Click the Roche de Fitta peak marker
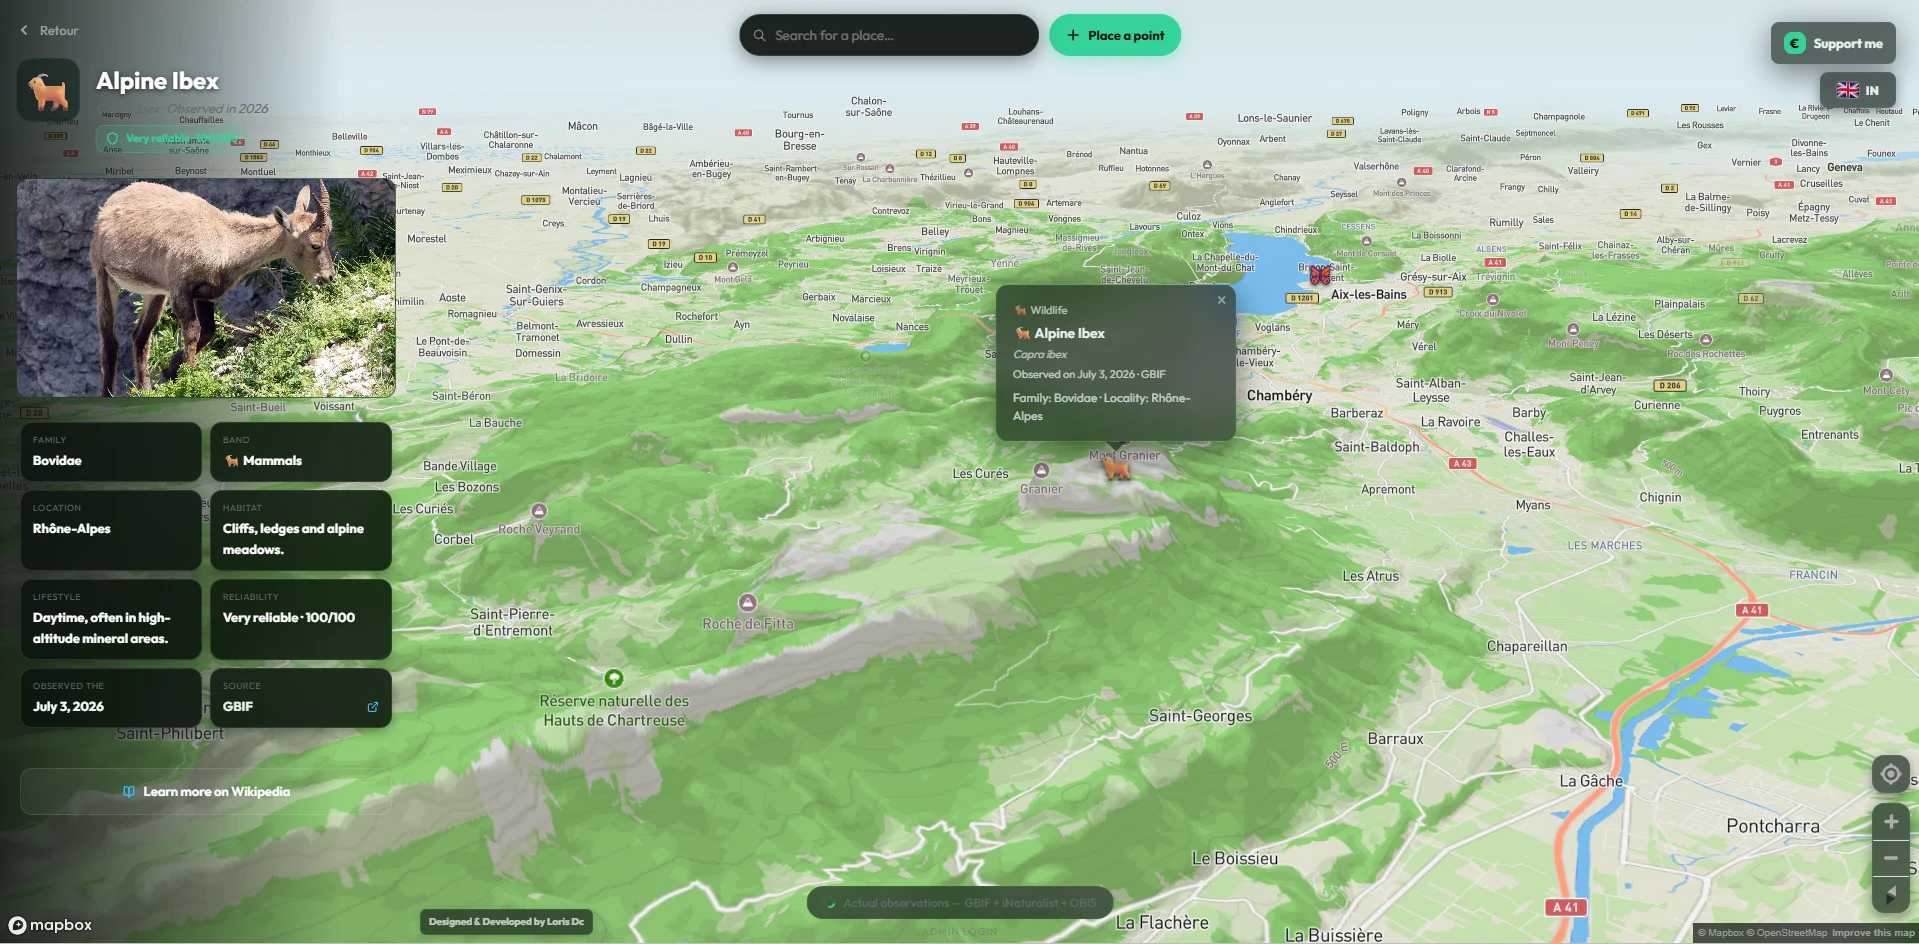The image size is (1919, 944). pyautogui.click(x=747, y=602)
